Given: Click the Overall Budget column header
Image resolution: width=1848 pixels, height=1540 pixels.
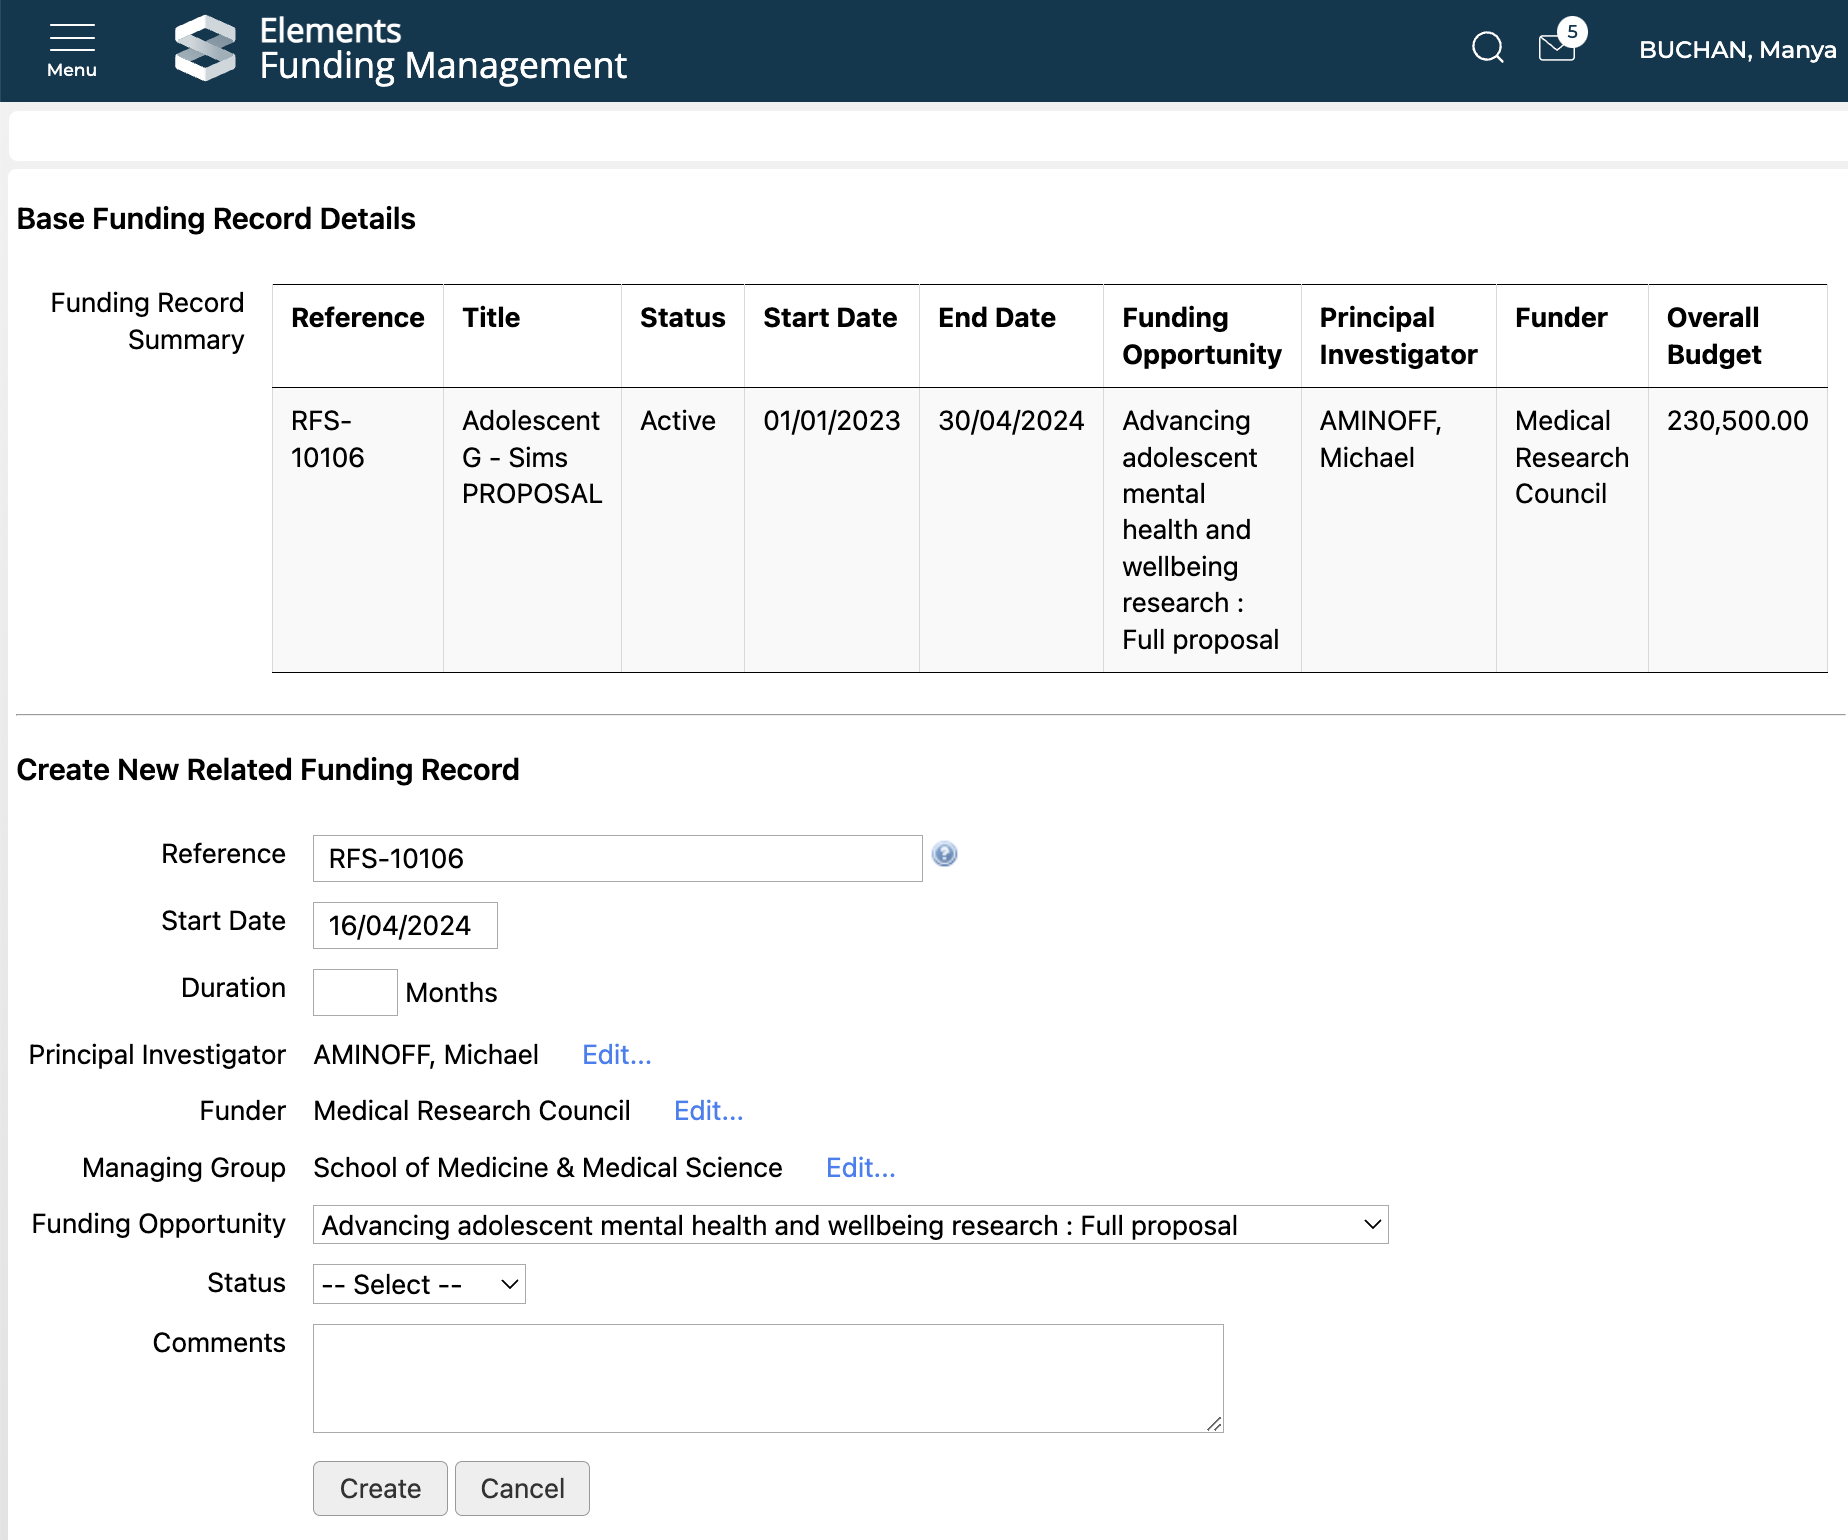Looking at the screenshot, I should (1713, 336).
